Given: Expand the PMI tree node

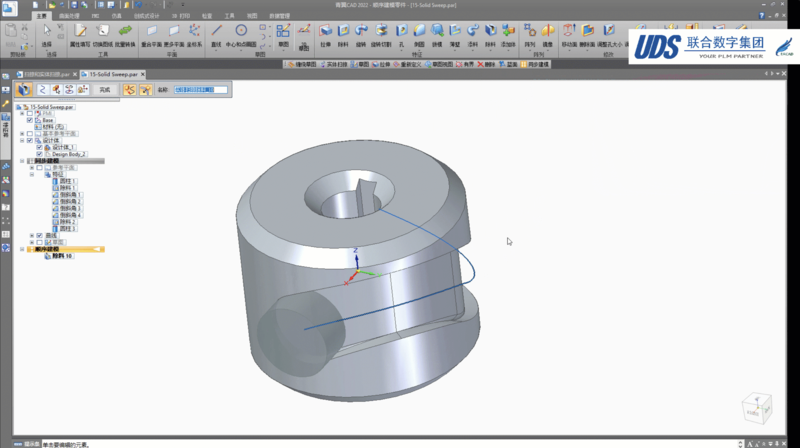Looking at the screenshot, I should click(x=22, y=113).
